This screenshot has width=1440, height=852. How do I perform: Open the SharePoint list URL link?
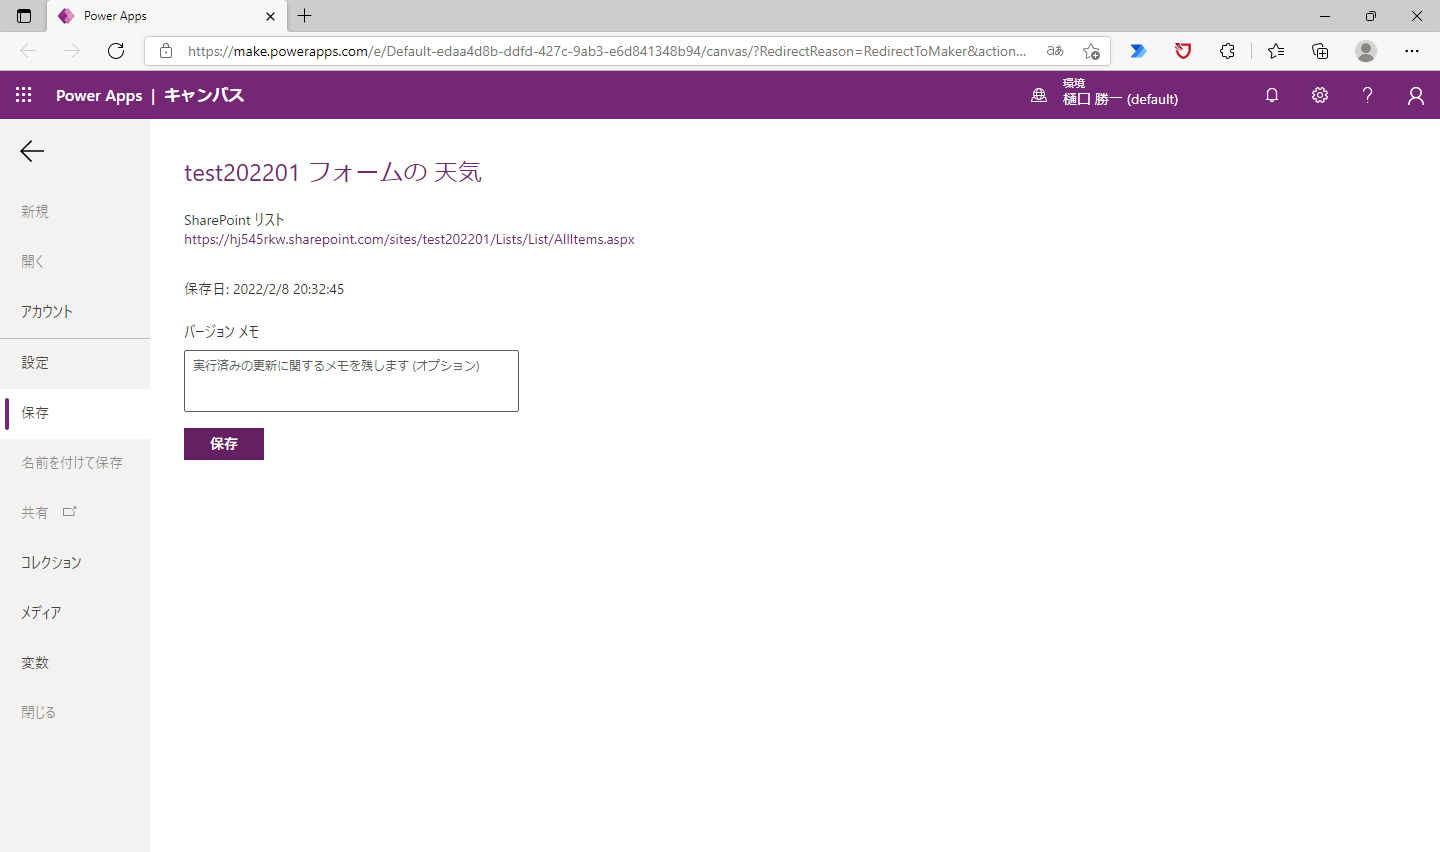pos(409,240)
